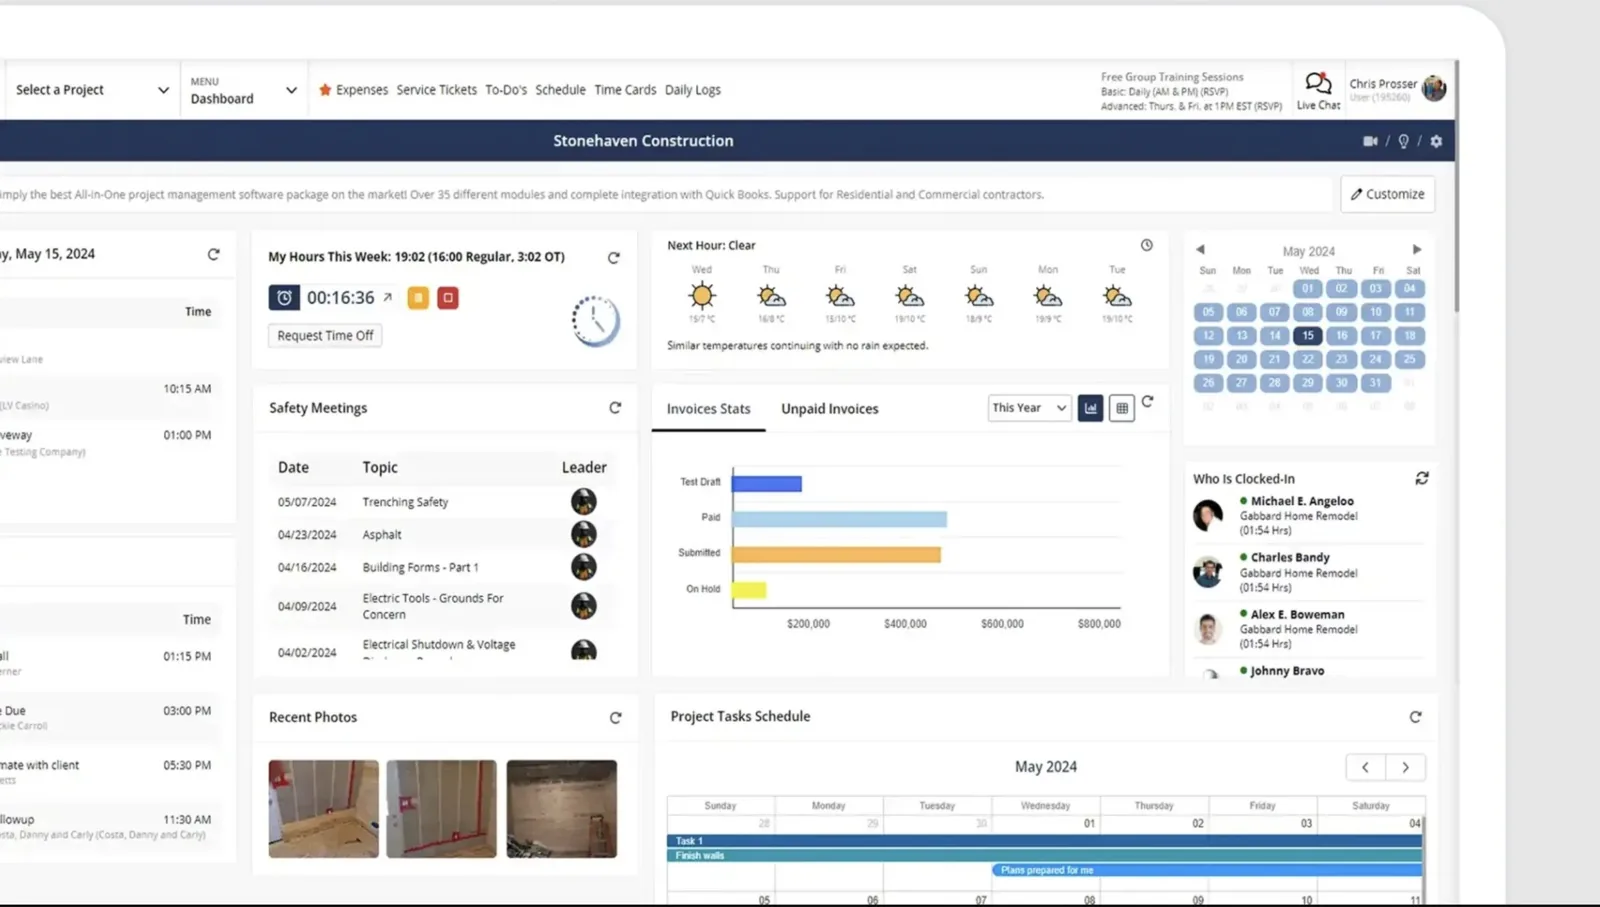Click the video camera icon in header
The image size is (1600, 907).
(x=1370, y=141)
